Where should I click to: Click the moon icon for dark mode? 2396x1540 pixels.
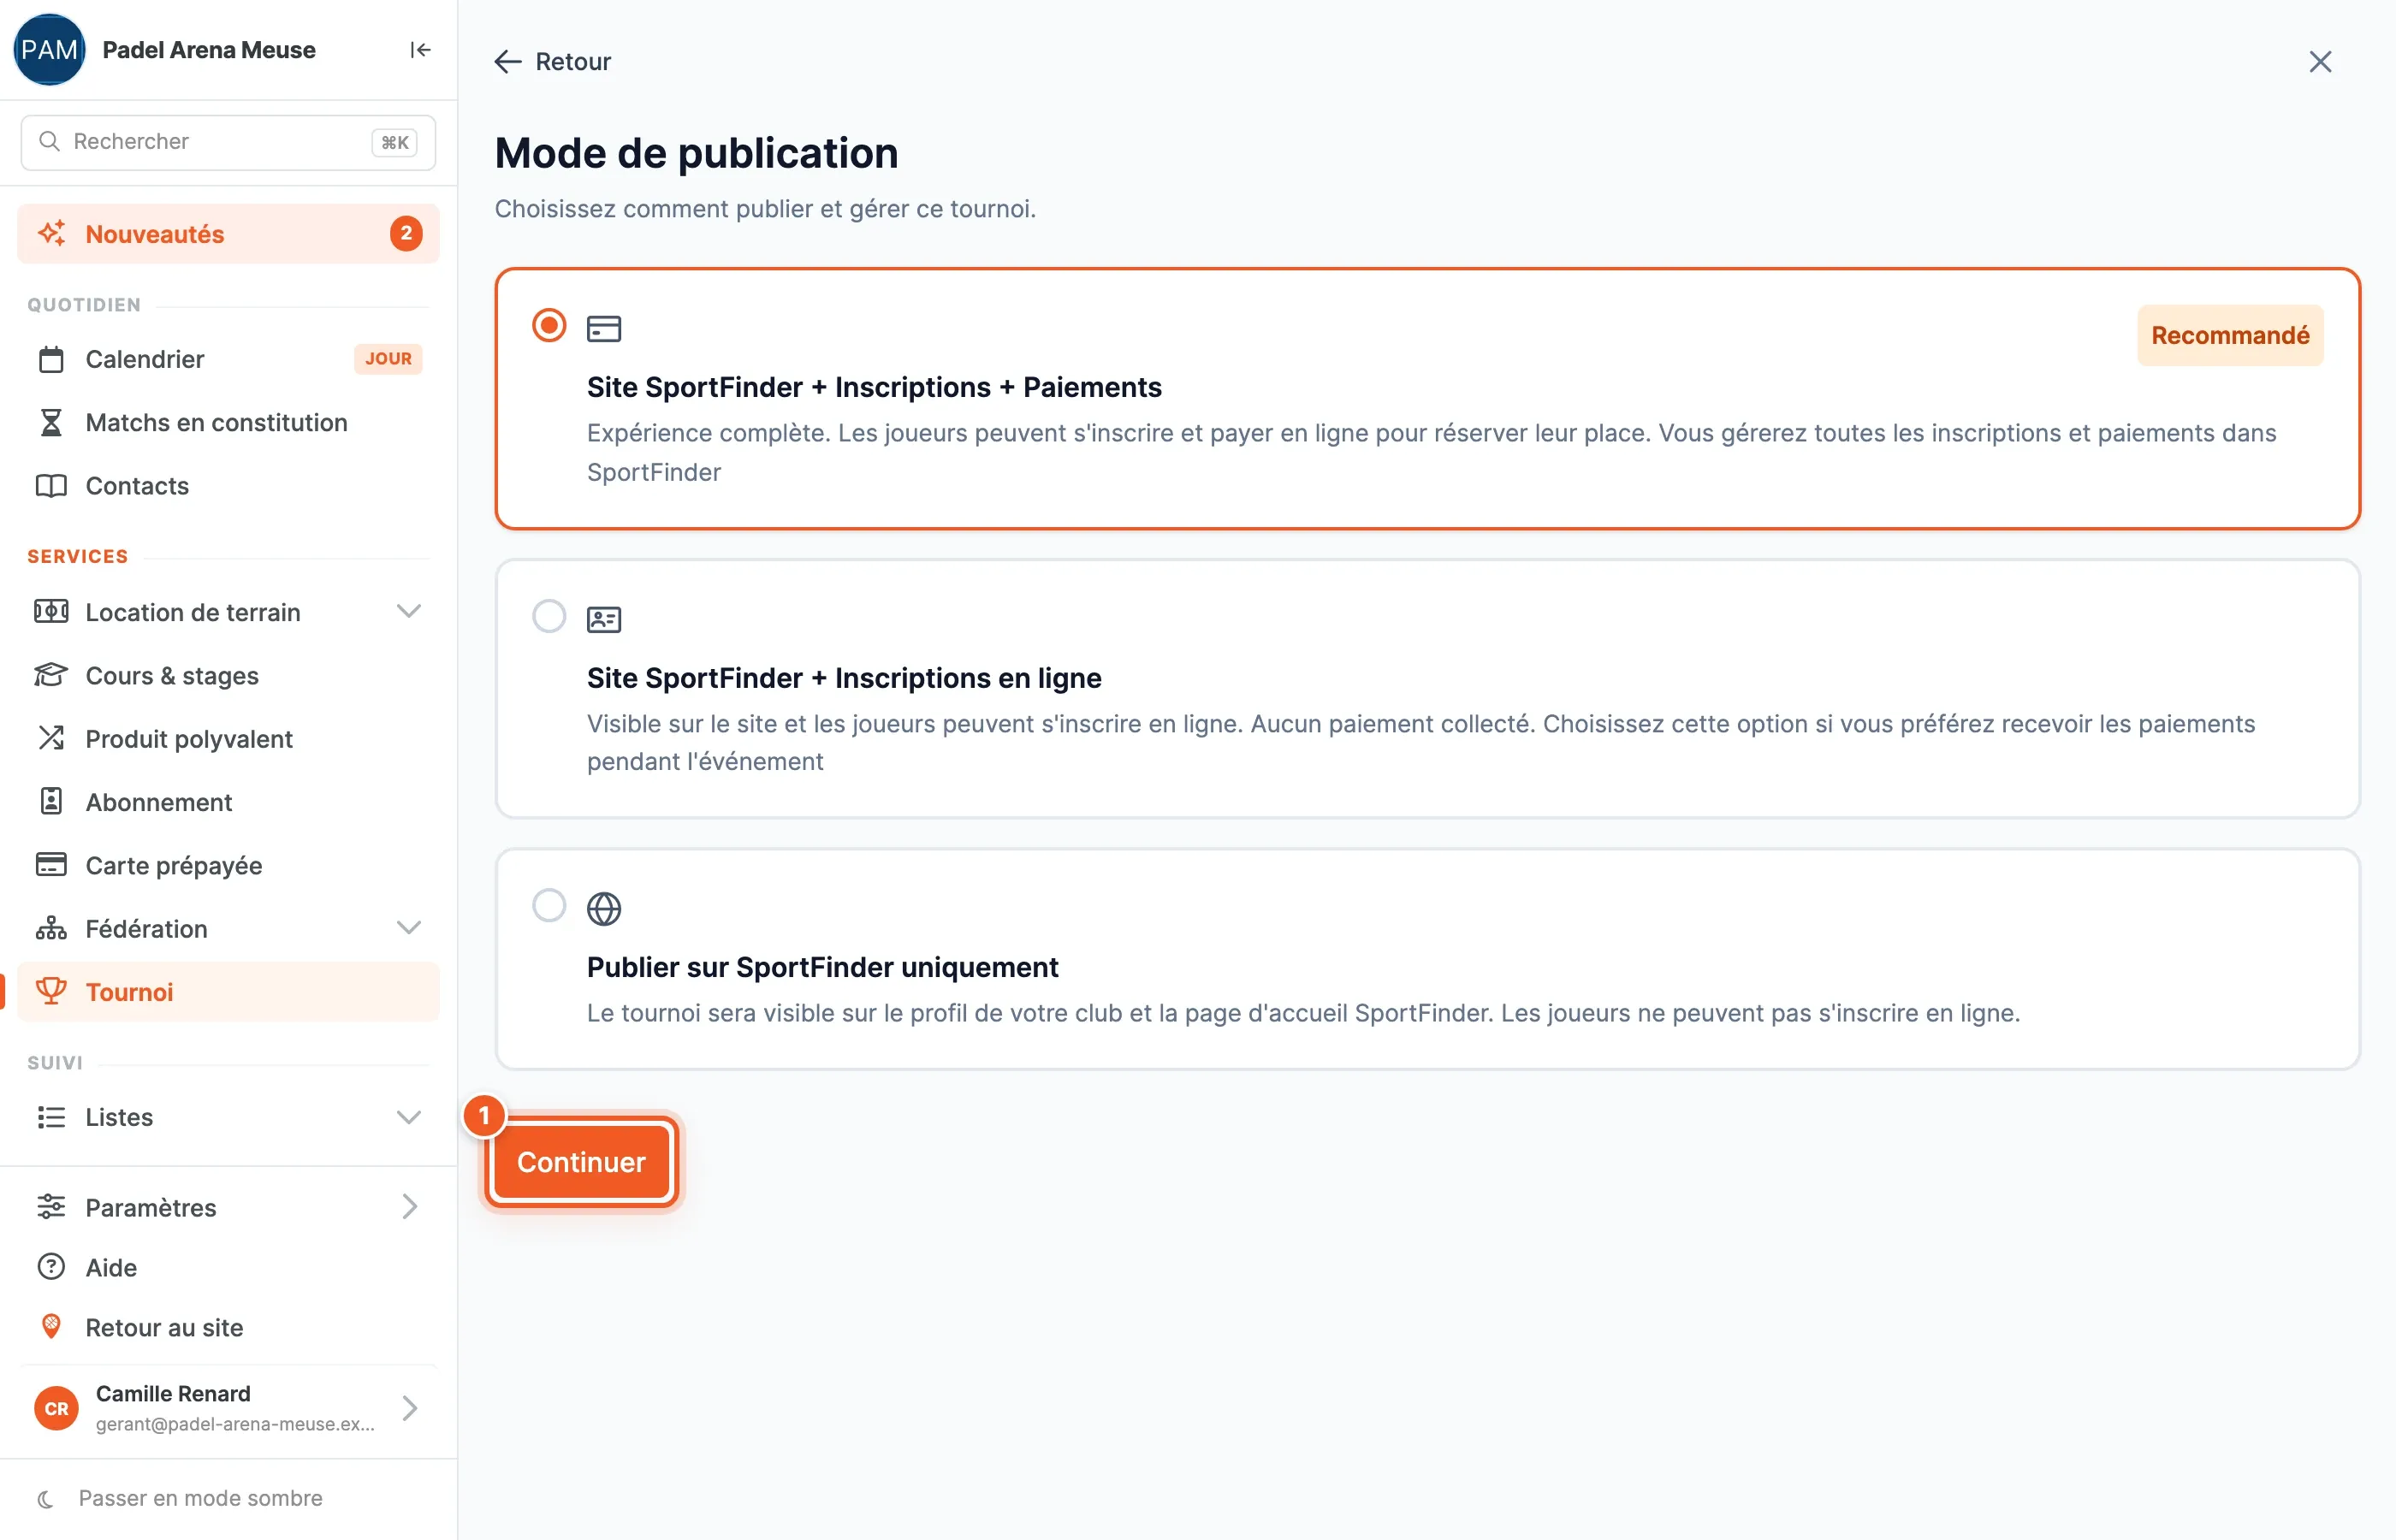coord(45,1498)
